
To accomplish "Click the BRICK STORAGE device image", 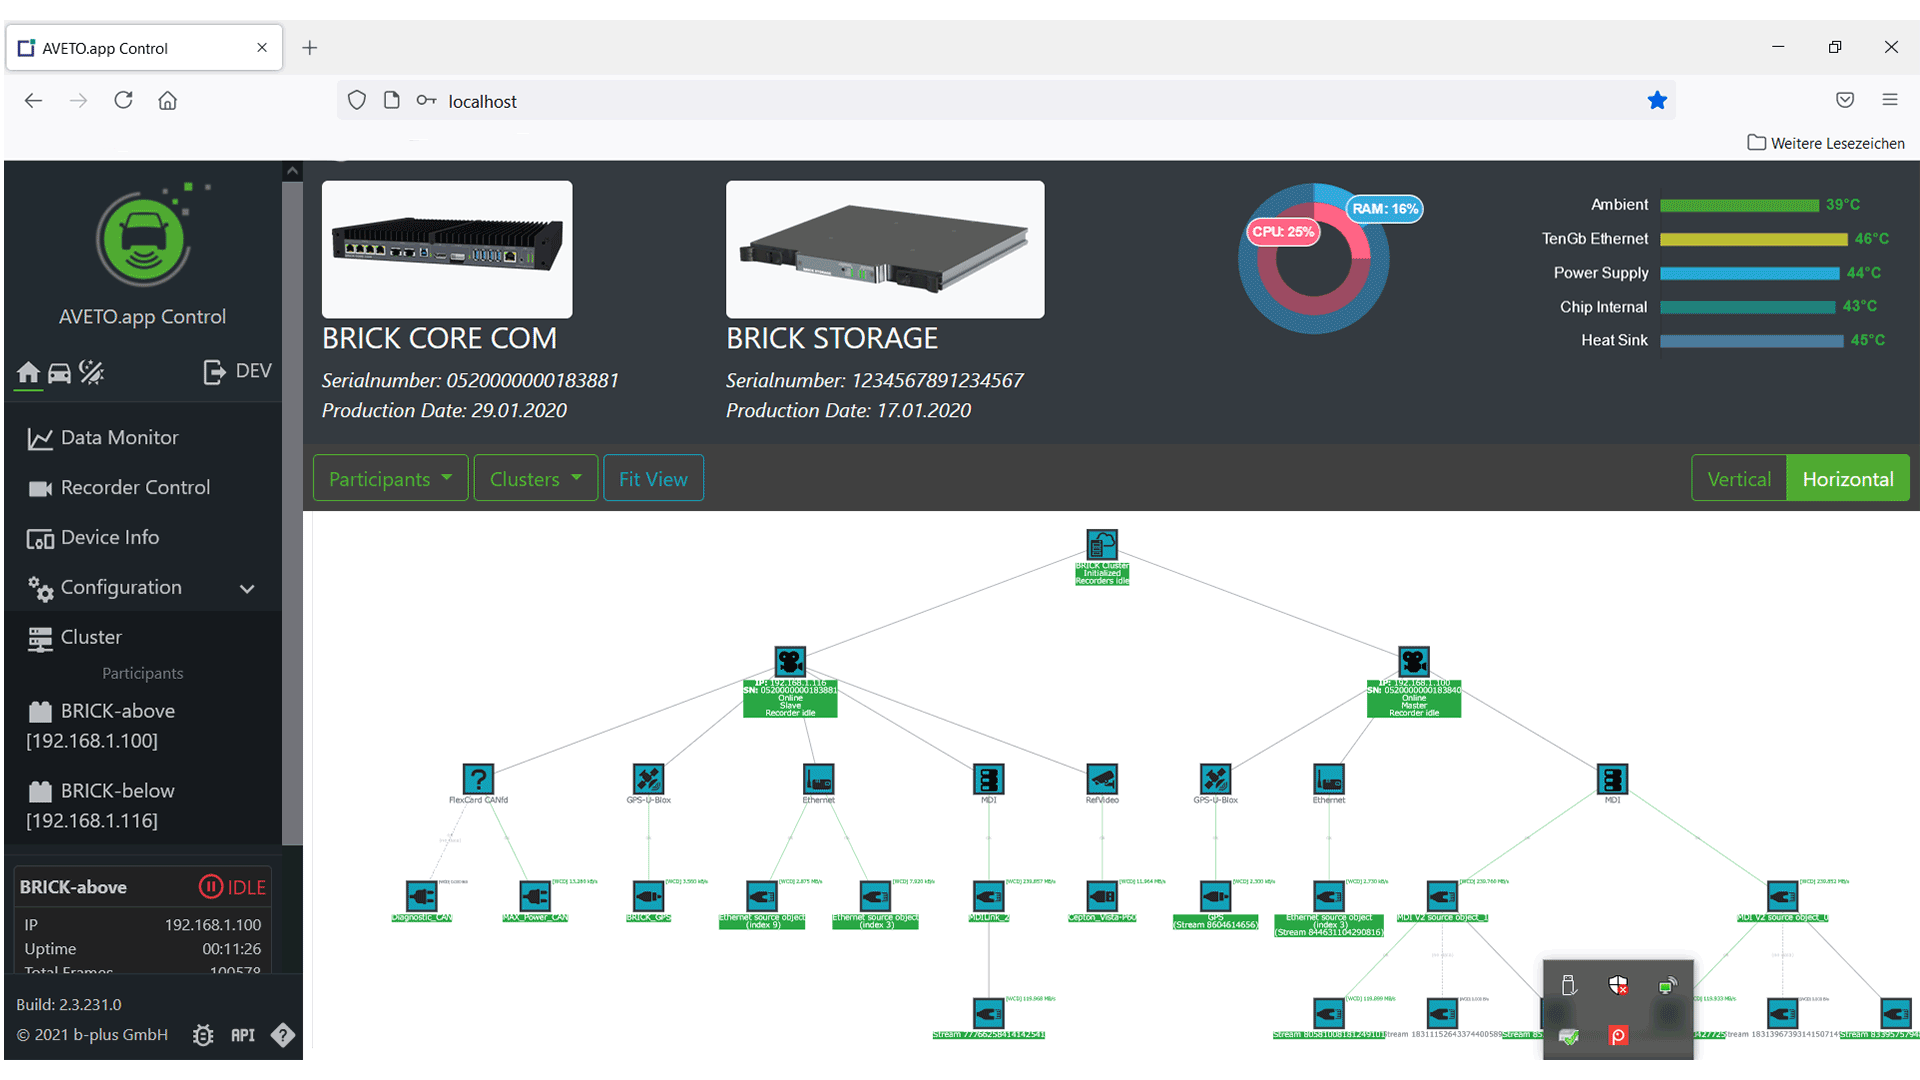I will click(885, 249).
